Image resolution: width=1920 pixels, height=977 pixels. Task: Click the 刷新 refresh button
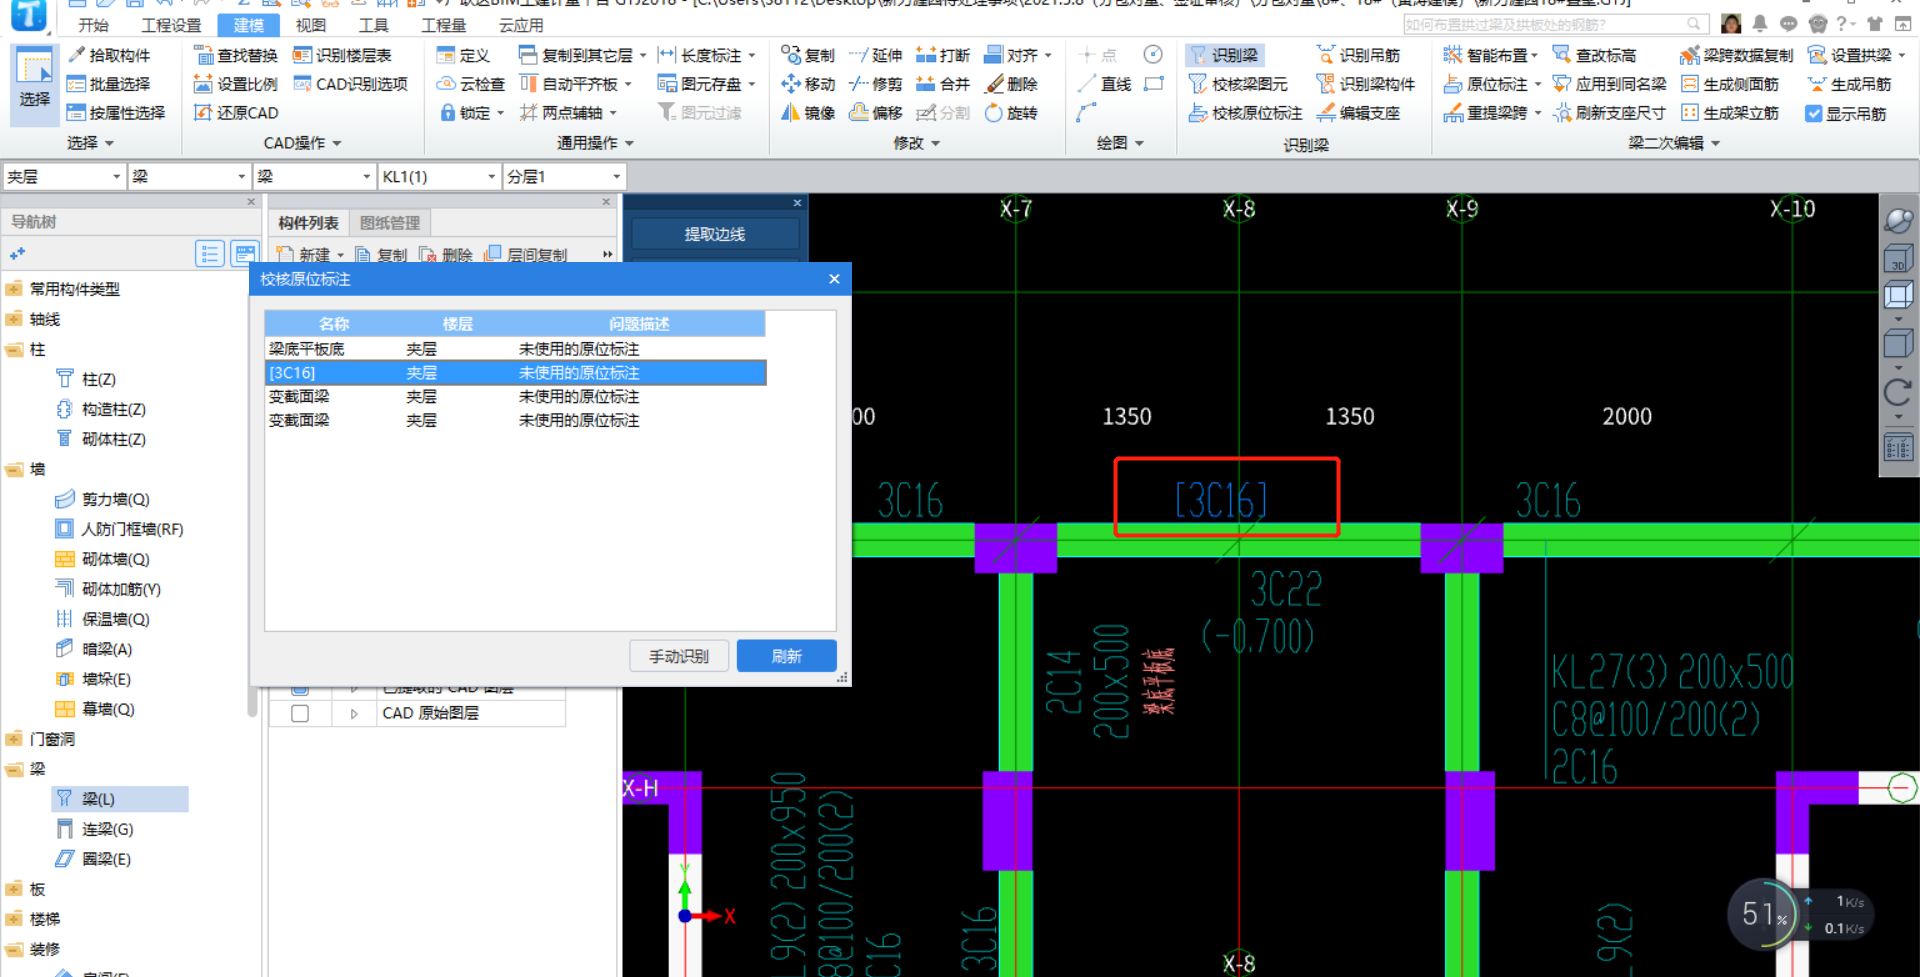[786, 656]
